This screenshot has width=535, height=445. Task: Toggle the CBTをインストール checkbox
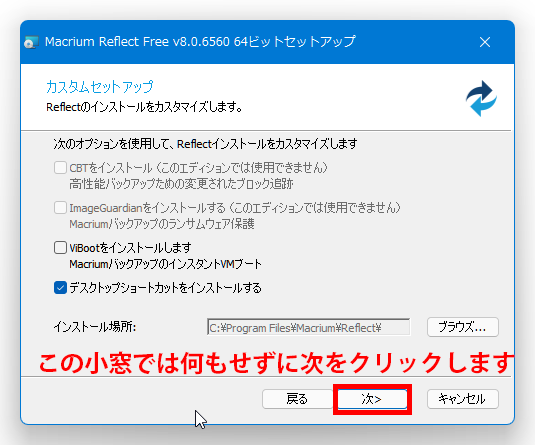pos(60,168)
